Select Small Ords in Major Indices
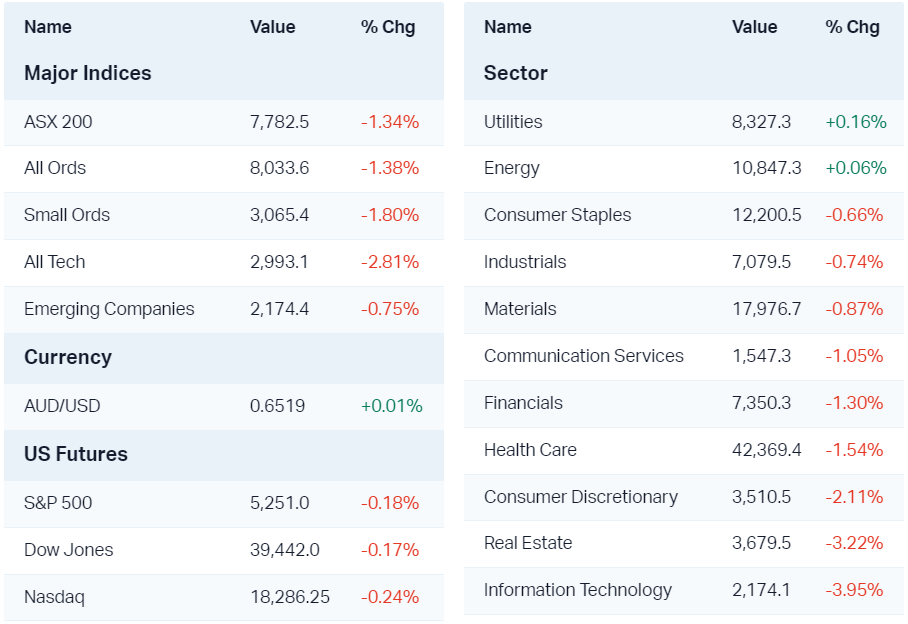This screenshot has height=624, width=908. 67,215
